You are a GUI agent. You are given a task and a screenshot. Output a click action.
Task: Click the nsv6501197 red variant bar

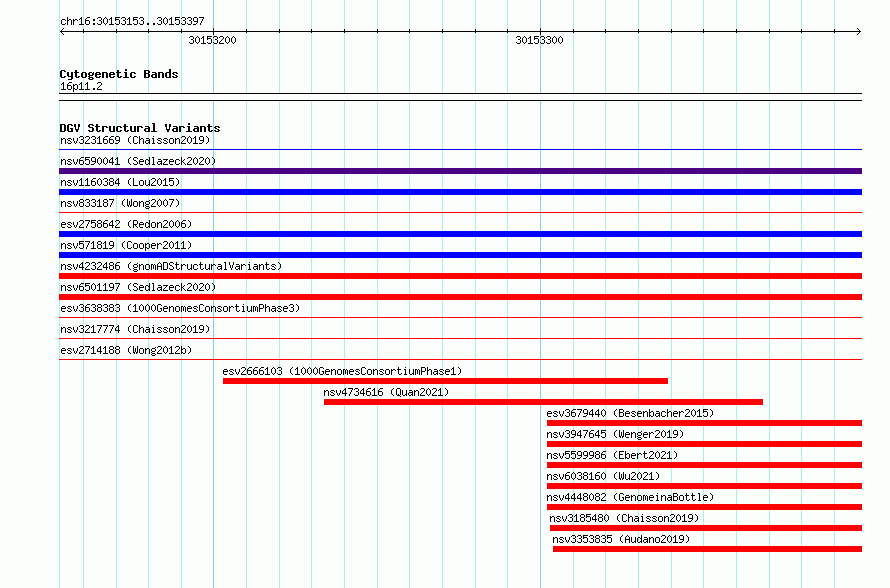tap(460, 297)
